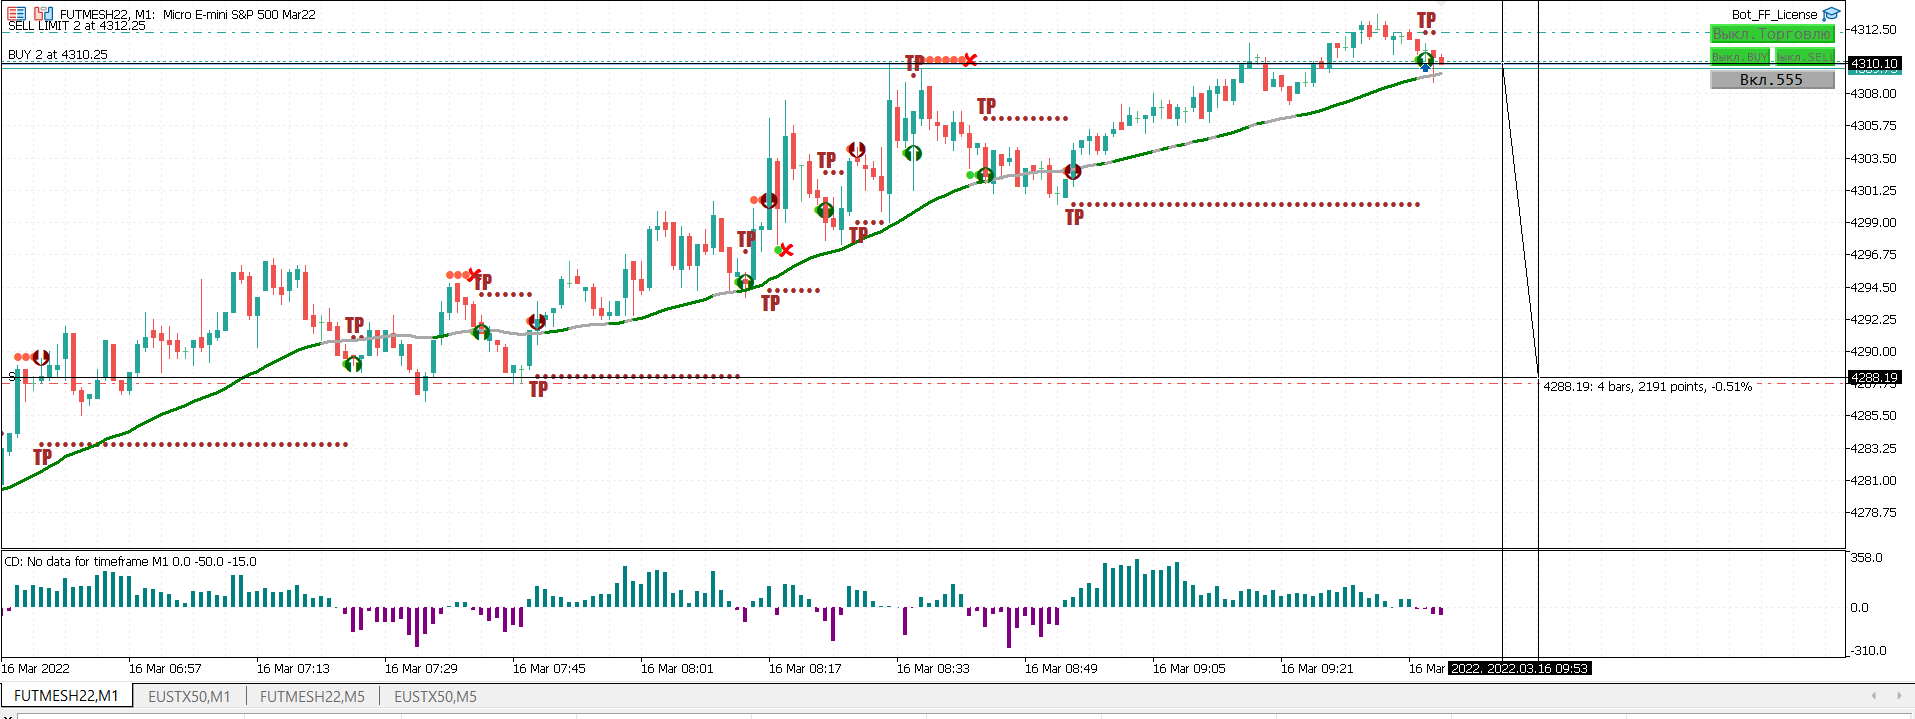Toggle the Выкл.BUY button
The width and height of the screenshot is (1915, 719).
point(1740,57)
